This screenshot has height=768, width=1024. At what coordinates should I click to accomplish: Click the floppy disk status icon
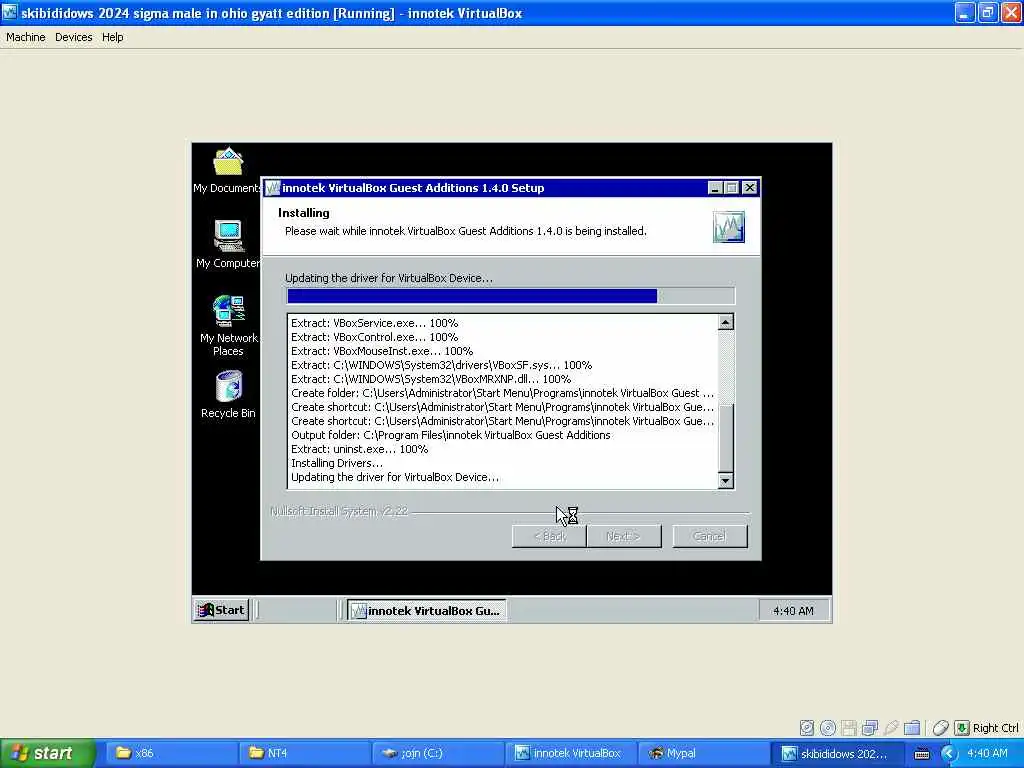[x=849, y=728]
